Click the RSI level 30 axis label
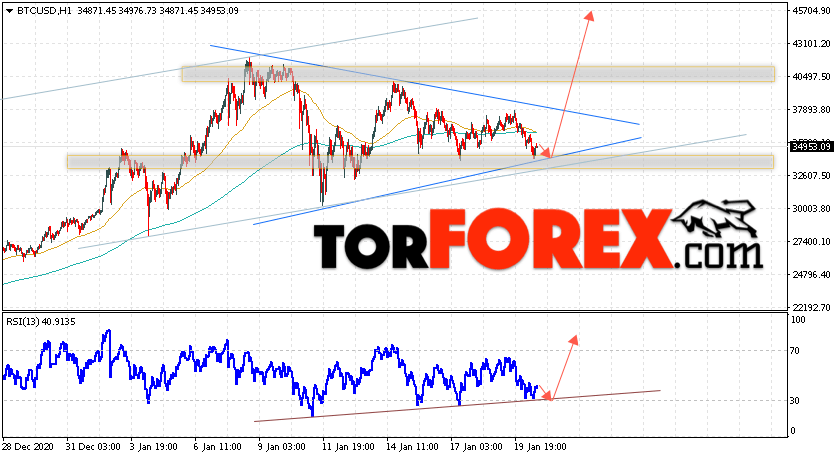This screenshot has width=838, height=458. 795,401
